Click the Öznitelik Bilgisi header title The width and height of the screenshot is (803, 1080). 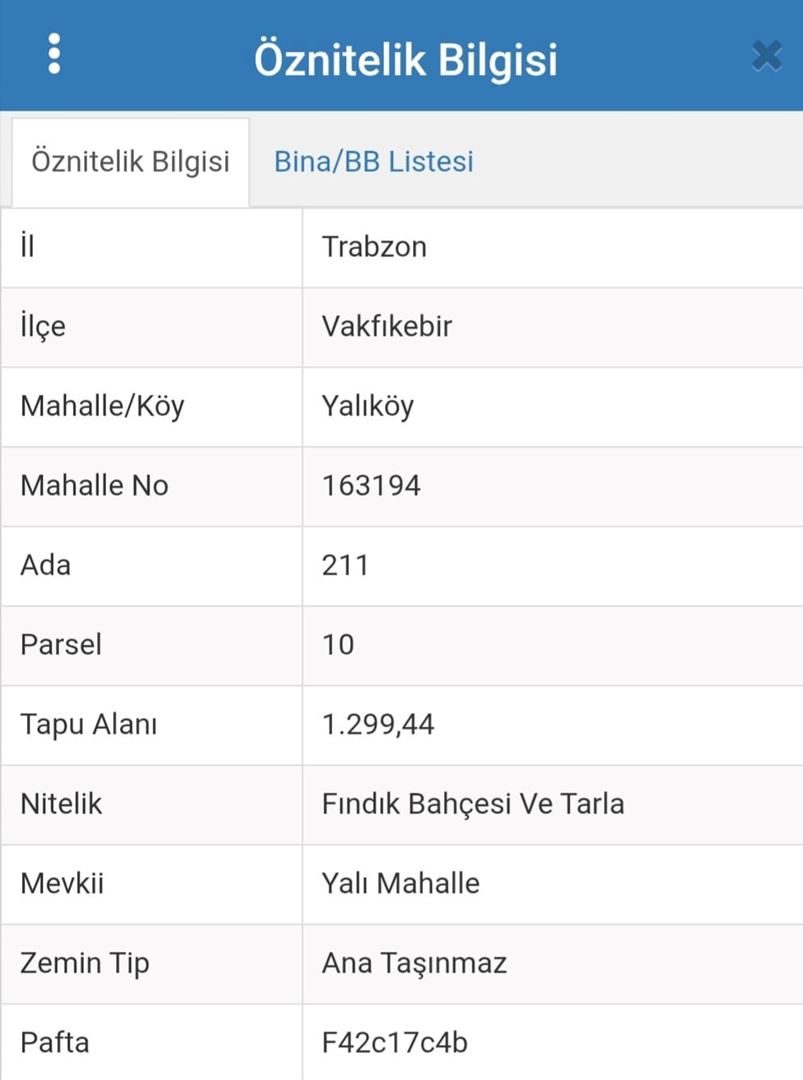point(405,59)
